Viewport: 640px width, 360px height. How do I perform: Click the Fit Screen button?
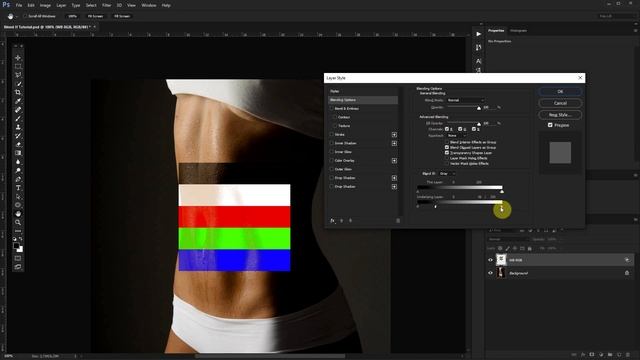[95, 16]
